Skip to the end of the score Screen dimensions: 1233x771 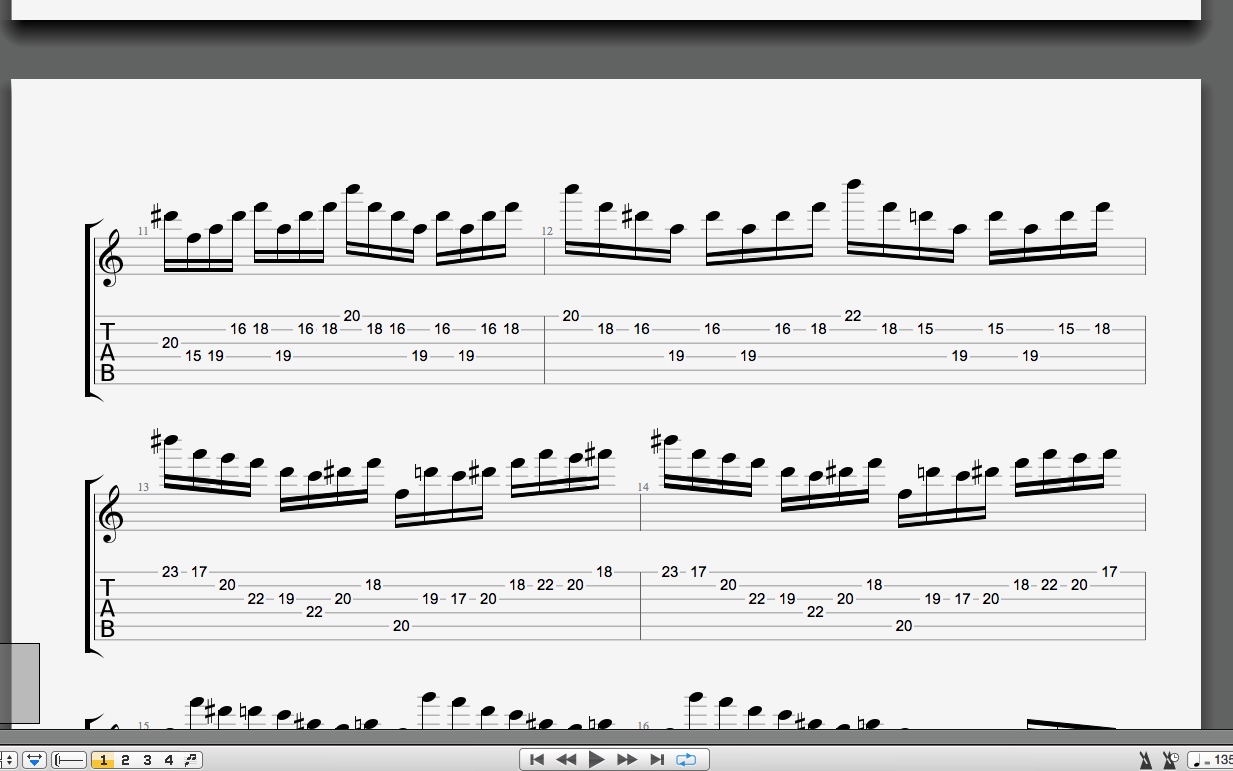coord(657,759)
